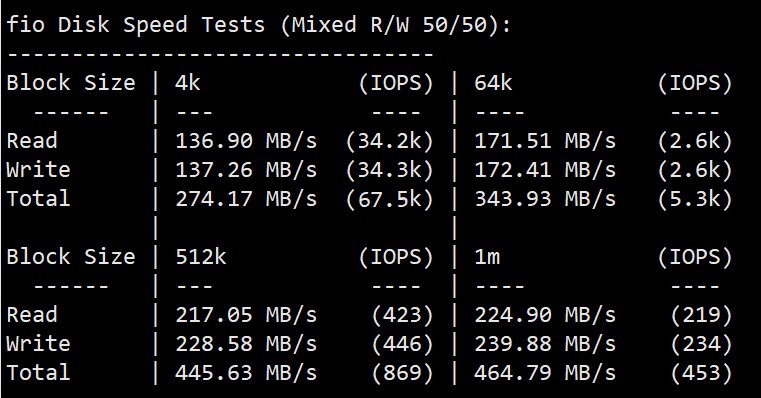Select the 64k block size label

[x=493, y=83]
